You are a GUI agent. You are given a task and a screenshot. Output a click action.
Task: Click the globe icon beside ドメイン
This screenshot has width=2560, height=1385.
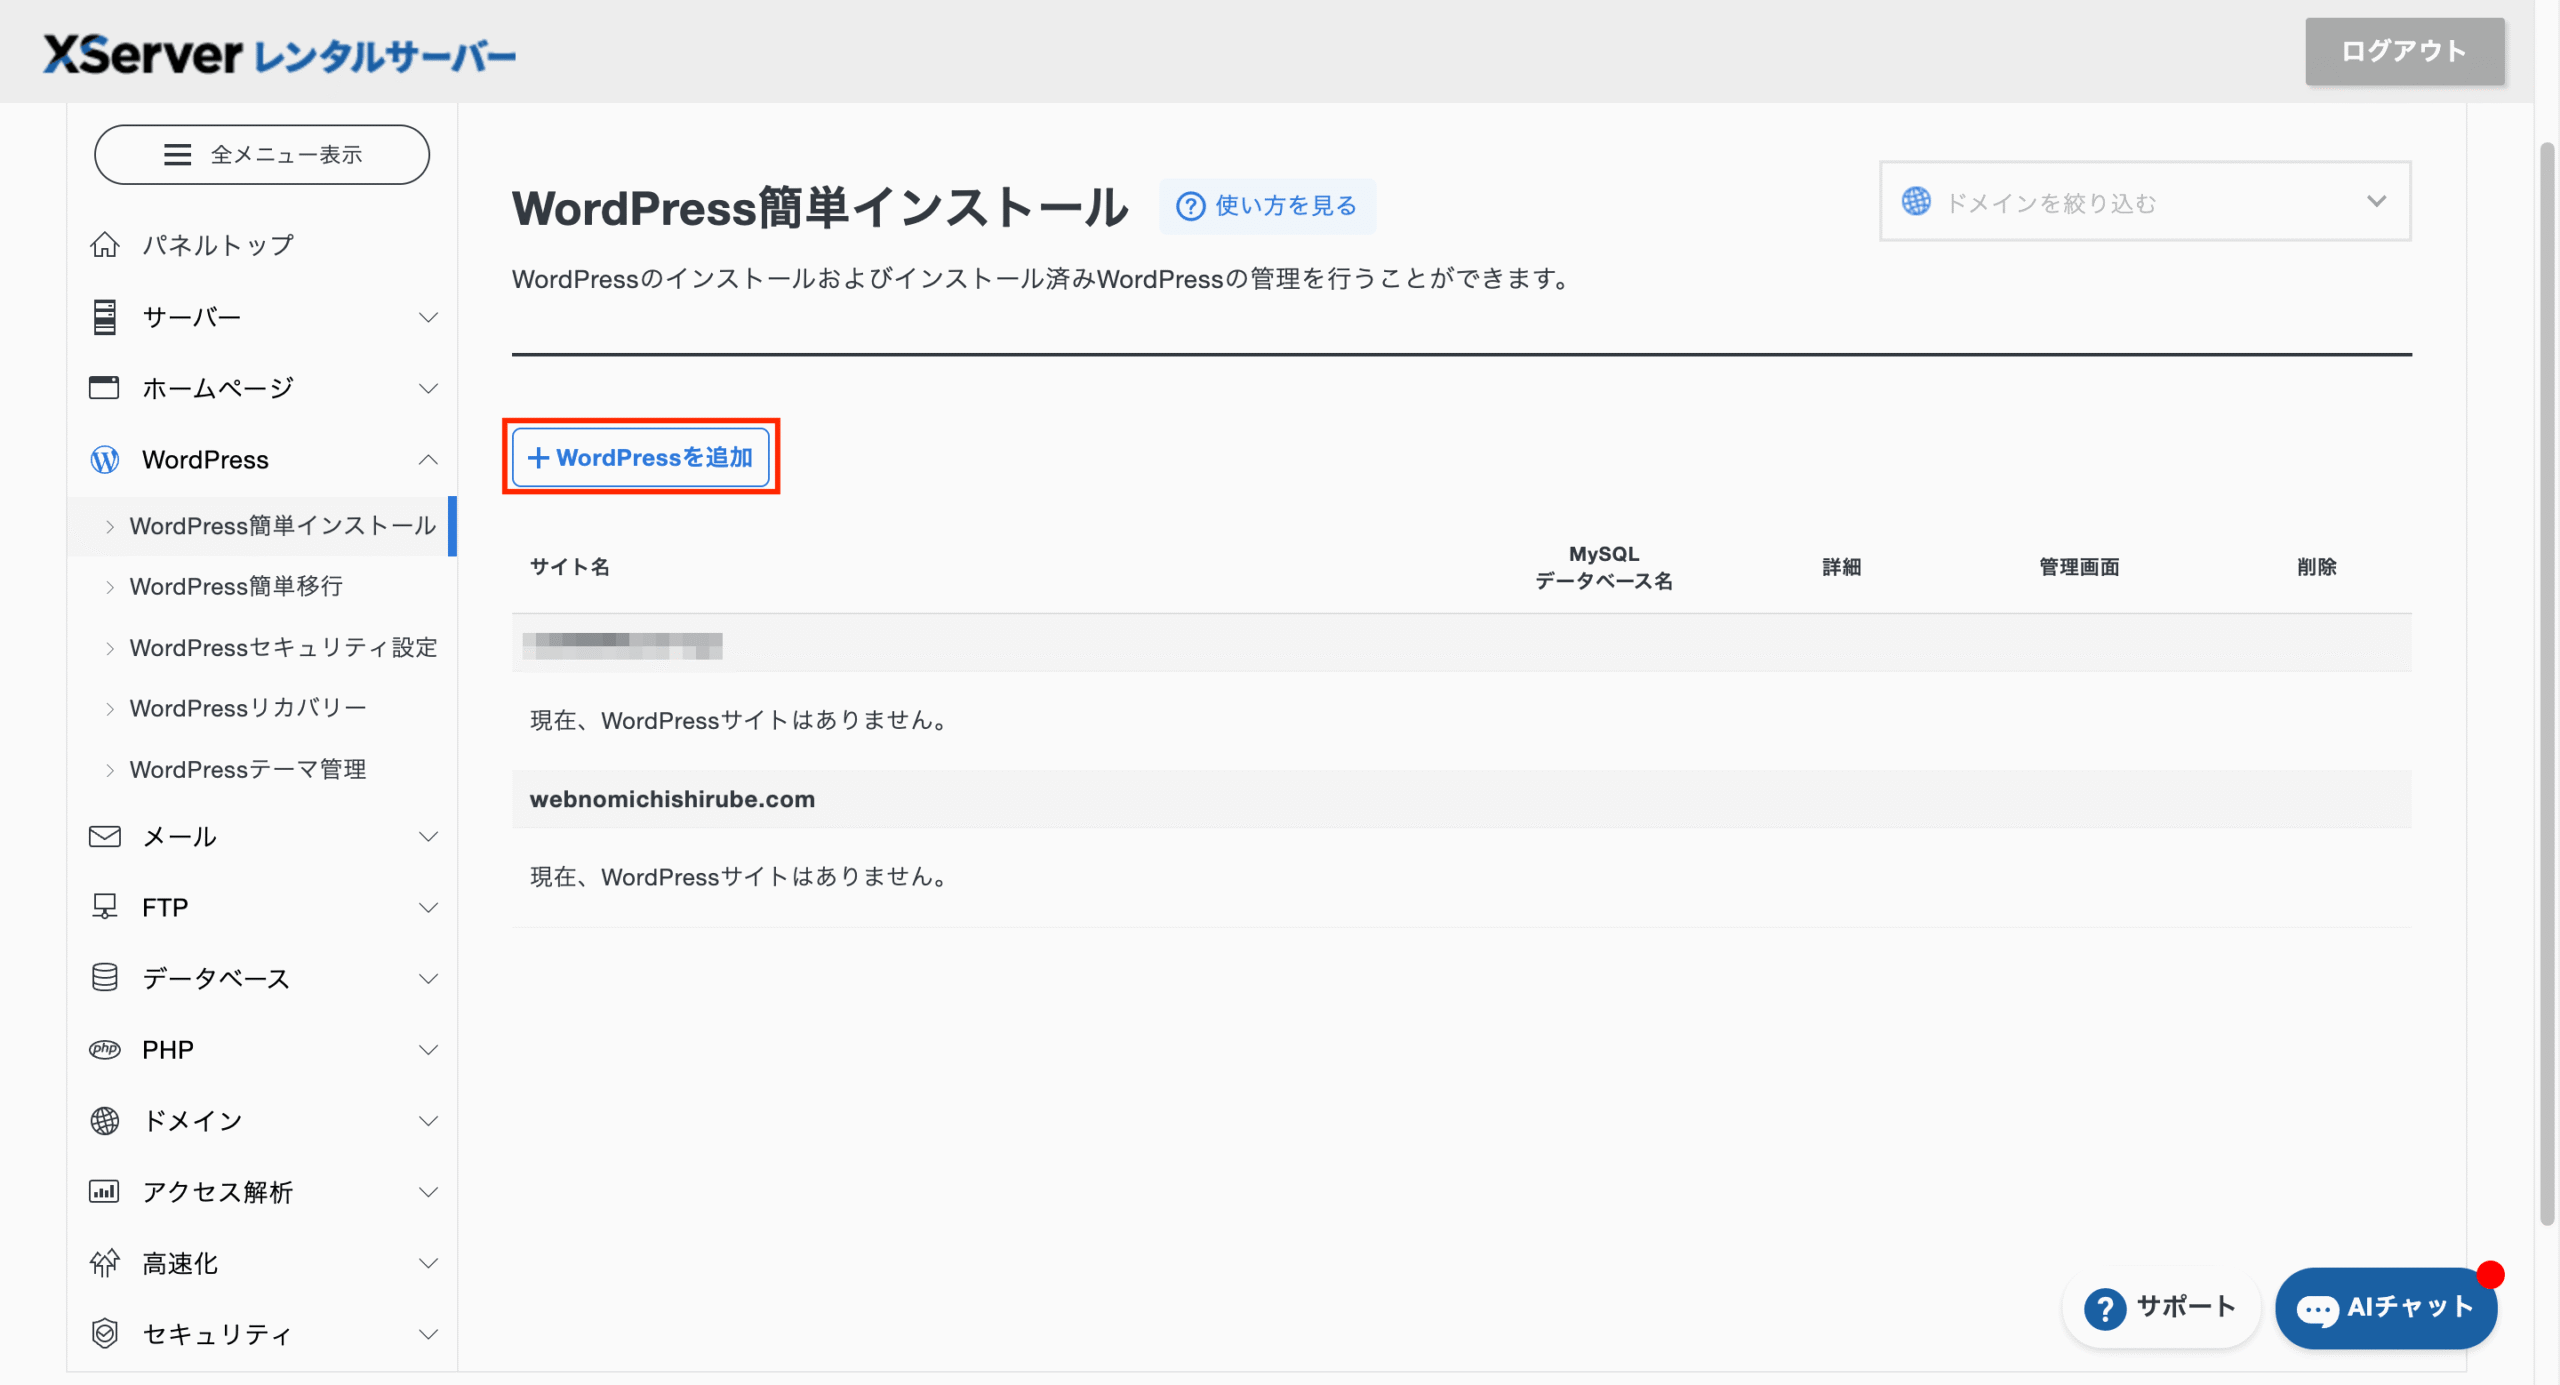click(105, 1121)
